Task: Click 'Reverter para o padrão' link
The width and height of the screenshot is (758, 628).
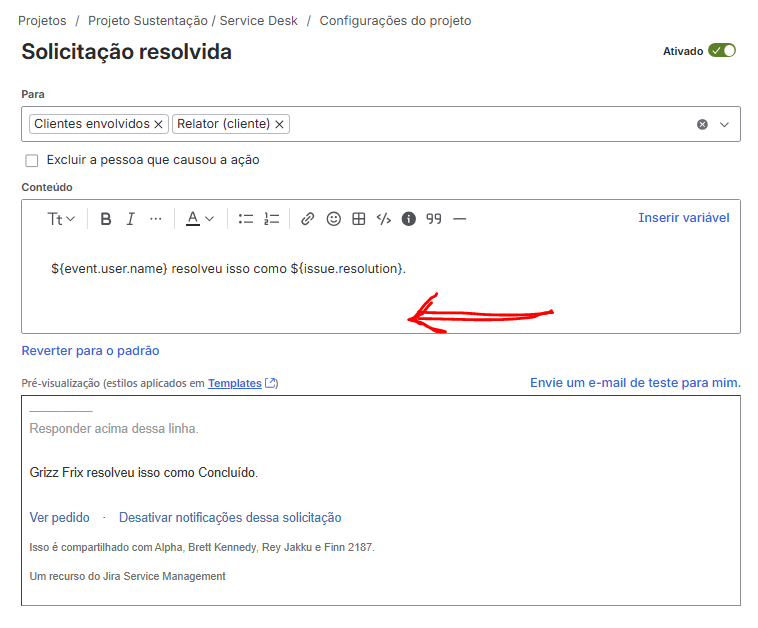Action: 90,351
